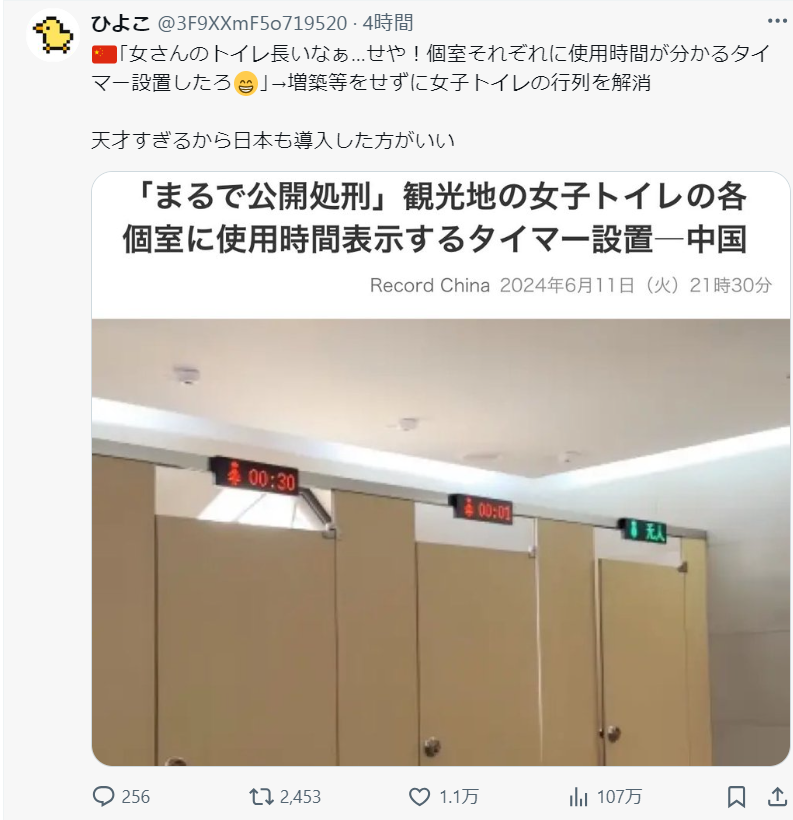This screenshot has width=793, height=820.
Task: Click the reply count 256
Action: point(135,797)
